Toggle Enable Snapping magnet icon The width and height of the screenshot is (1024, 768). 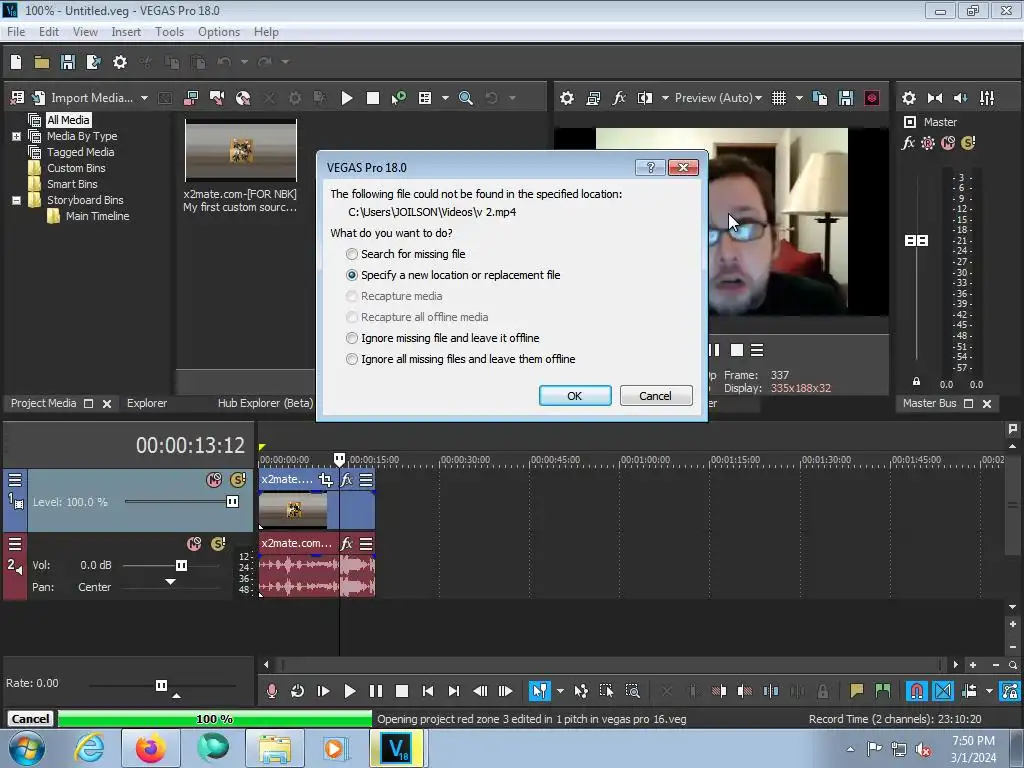pos(917,691)
